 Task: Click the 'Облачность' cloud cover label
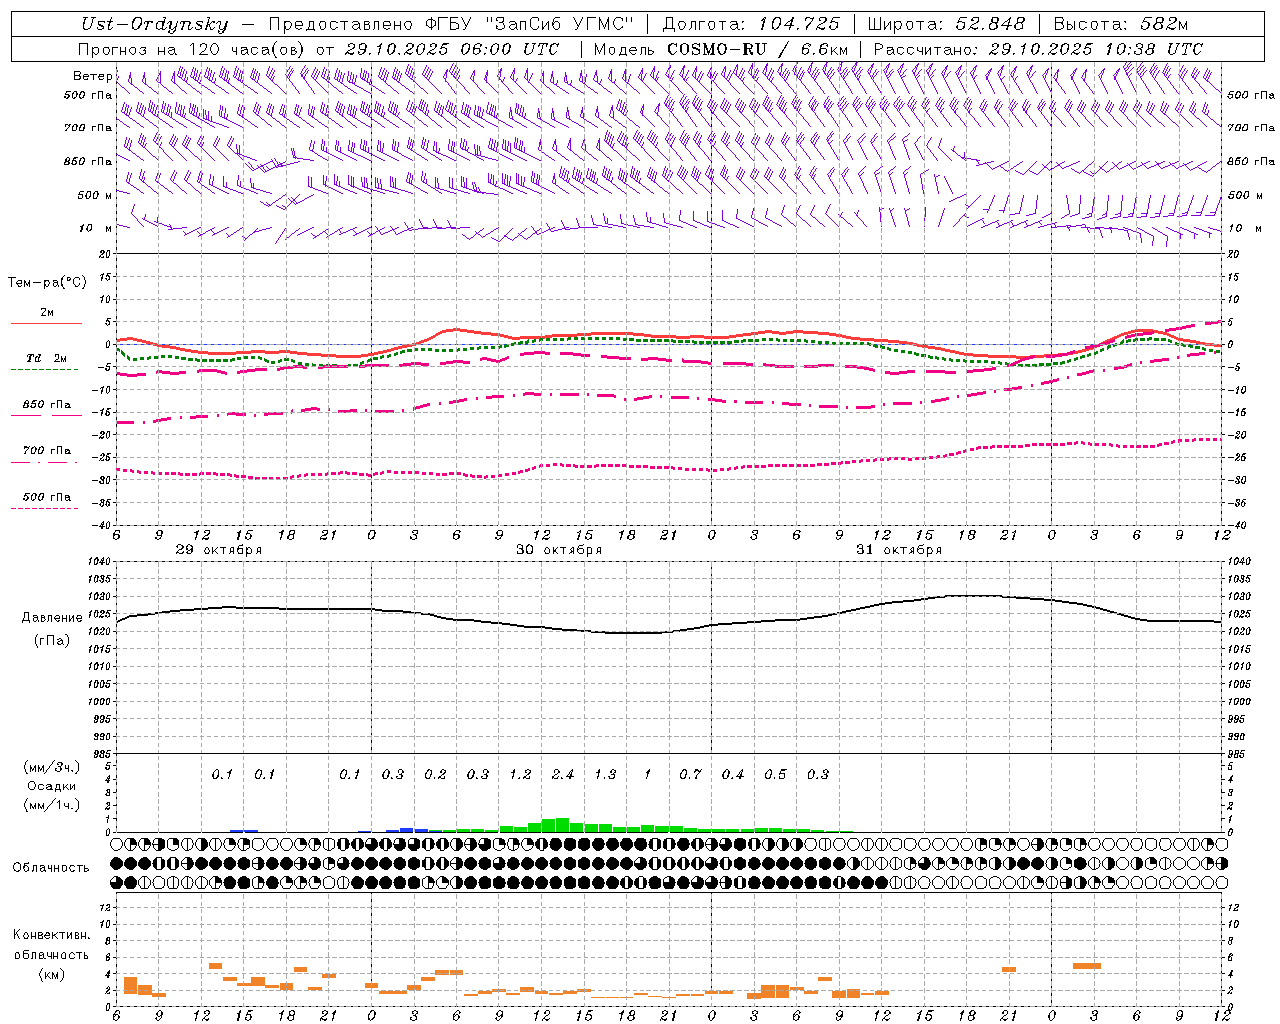click(51, 867)
